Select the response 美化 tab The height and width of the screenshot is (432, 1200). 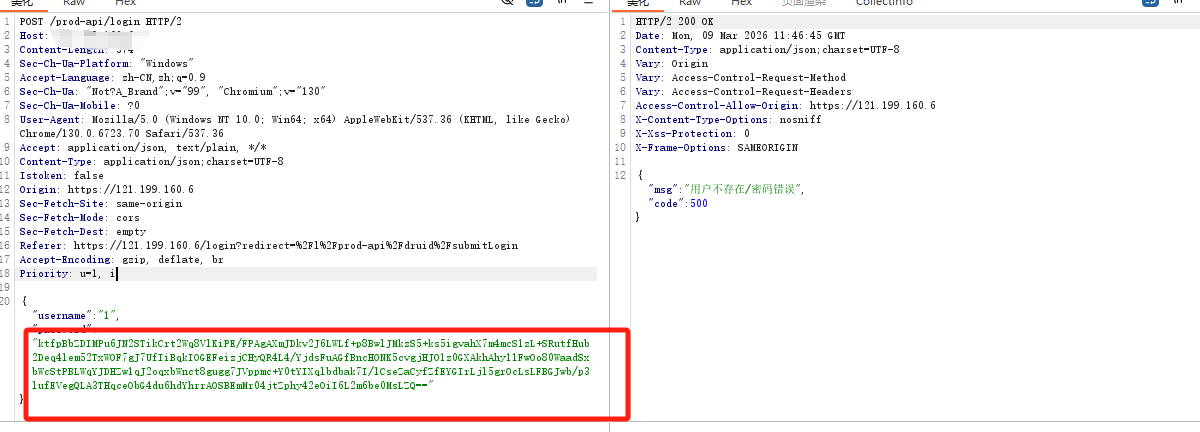tap(638, 3)
